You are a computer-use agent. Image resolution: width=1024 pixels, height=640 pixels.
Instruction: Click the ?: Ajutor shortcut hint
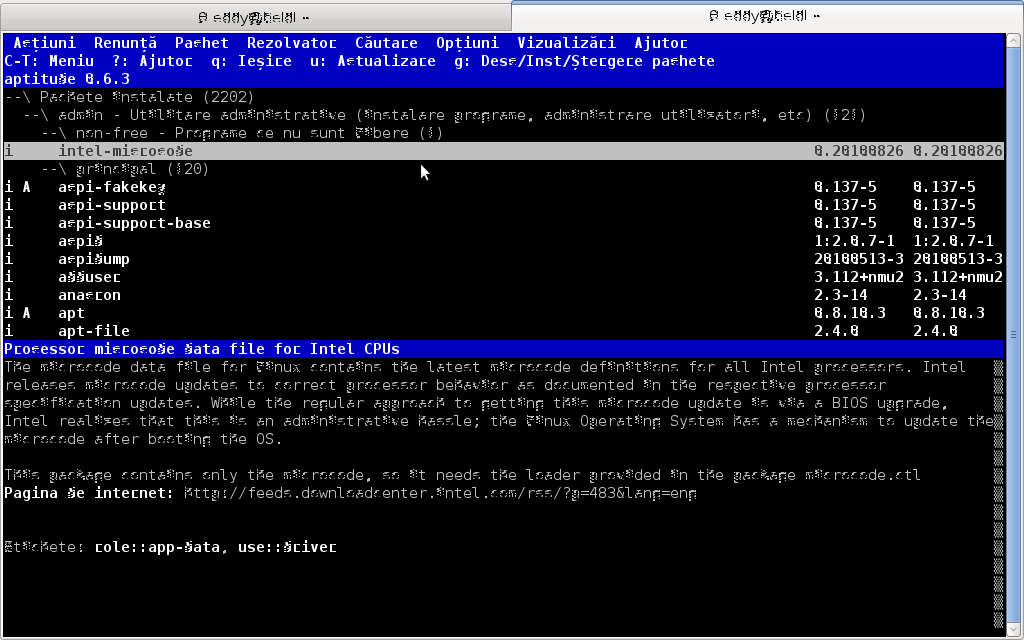point(152,61)
